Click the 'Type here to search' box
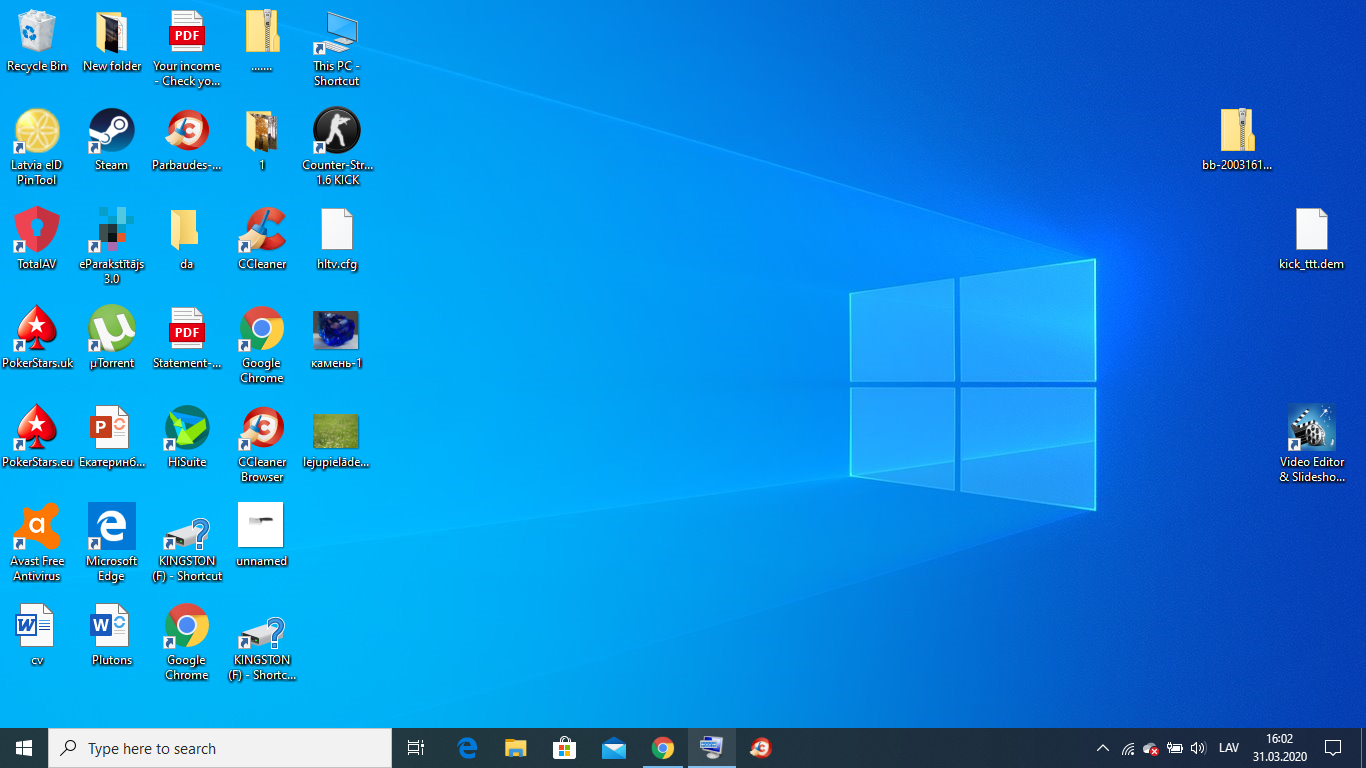1366x768 pixels. 220,748
